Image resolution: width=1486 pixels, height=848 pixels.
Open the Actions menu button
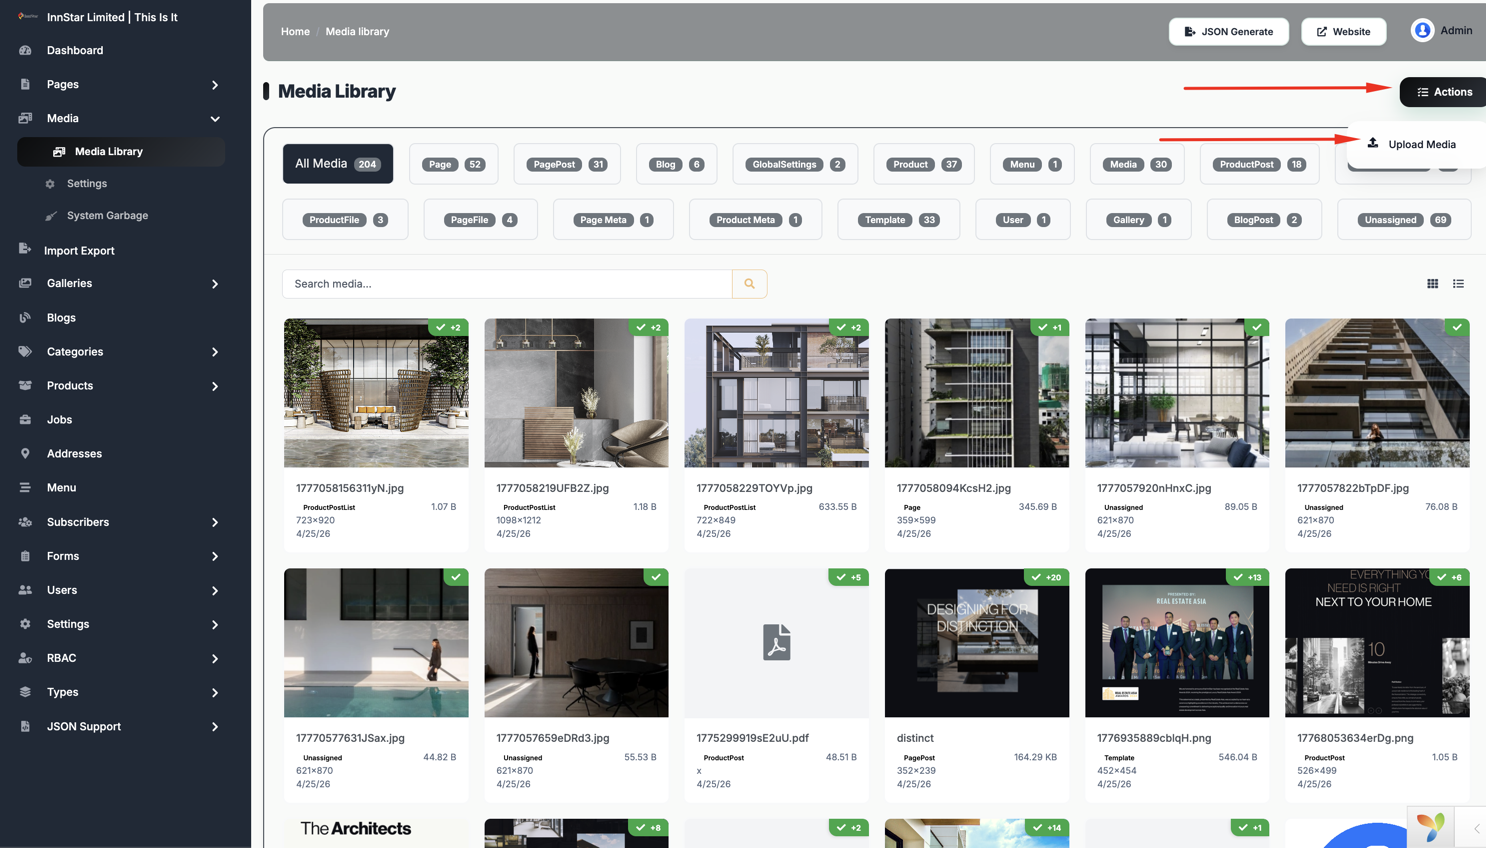(1443, 92)
